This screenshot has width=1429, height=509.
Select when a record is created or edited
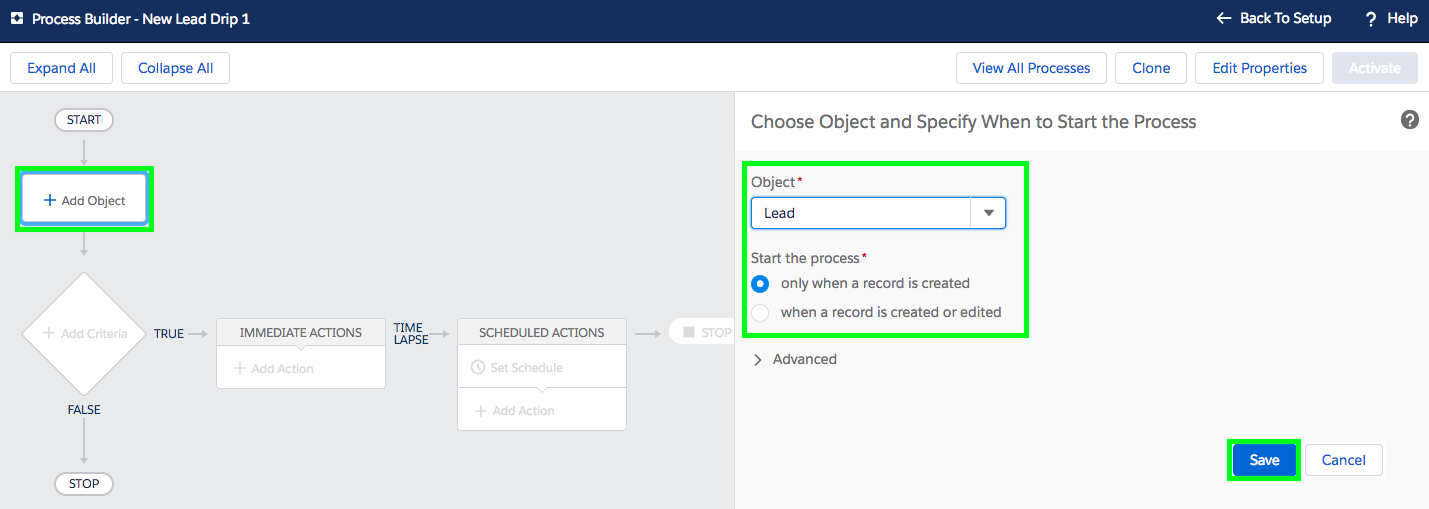760,312
